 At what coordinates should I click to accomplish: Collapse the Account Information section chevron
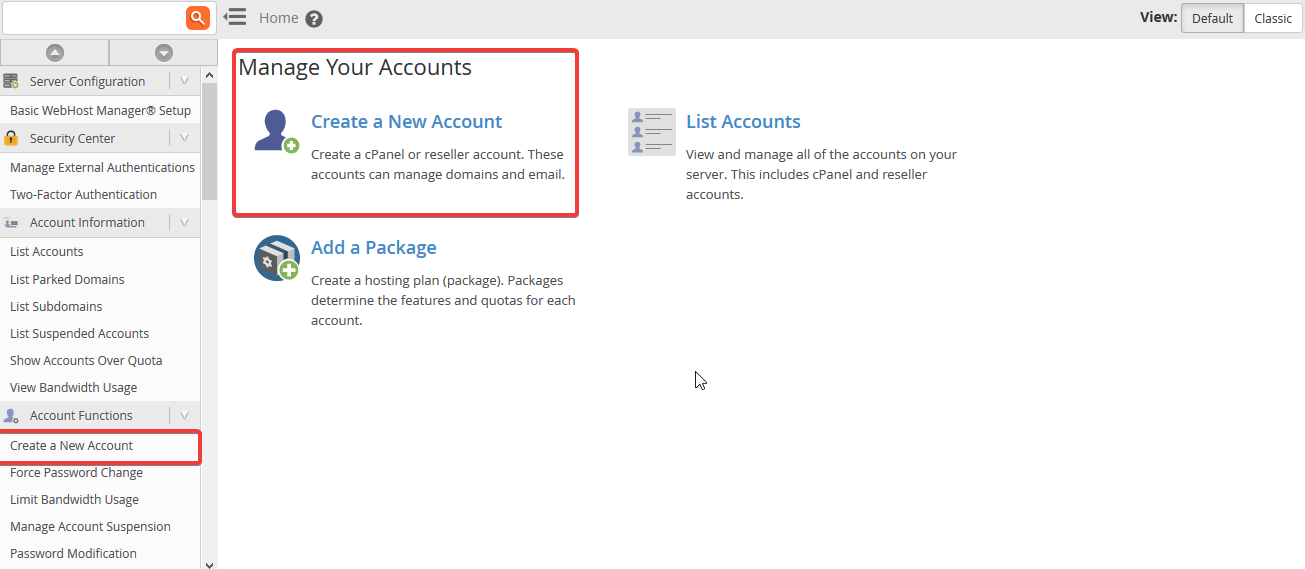click(184, 222)
